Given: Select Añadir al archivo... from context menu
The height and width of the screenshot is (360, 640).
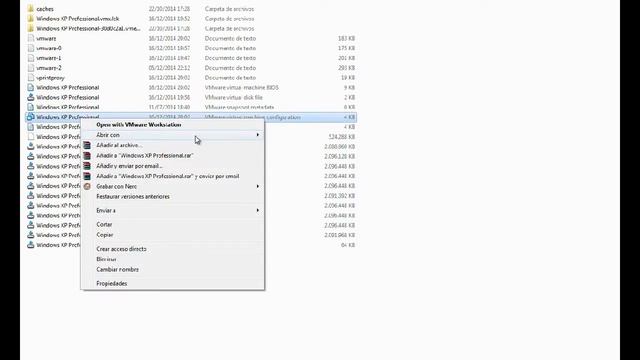Looking at the screenshot, I should coord(119,145).
